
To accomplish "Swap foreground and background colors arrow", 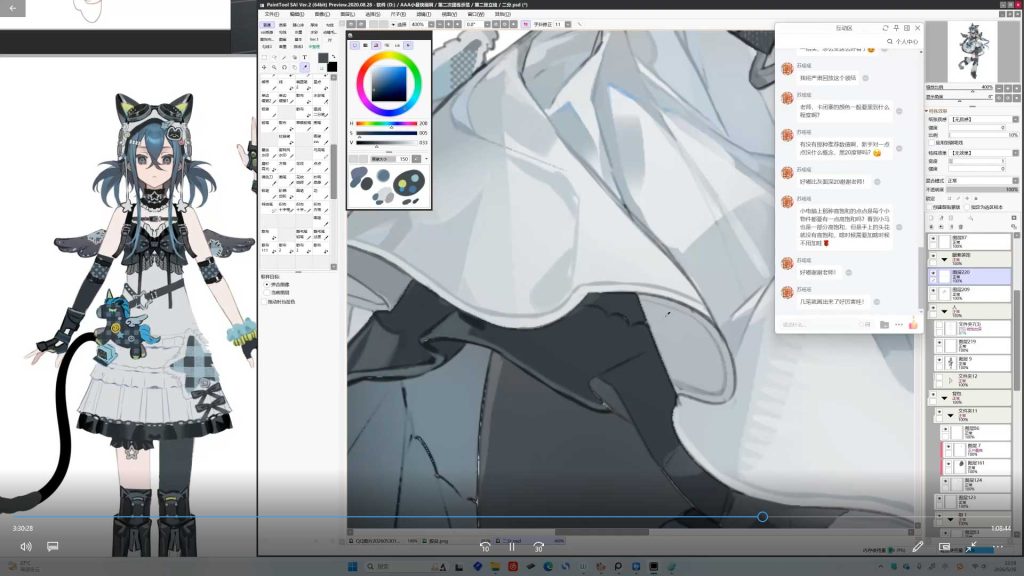I will [333, 57].
